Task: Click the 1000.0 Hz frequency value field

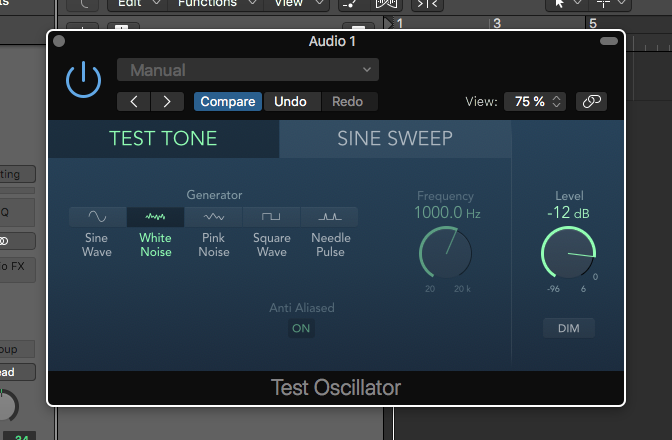Action: pyautogui.click(x=445, y=213)
